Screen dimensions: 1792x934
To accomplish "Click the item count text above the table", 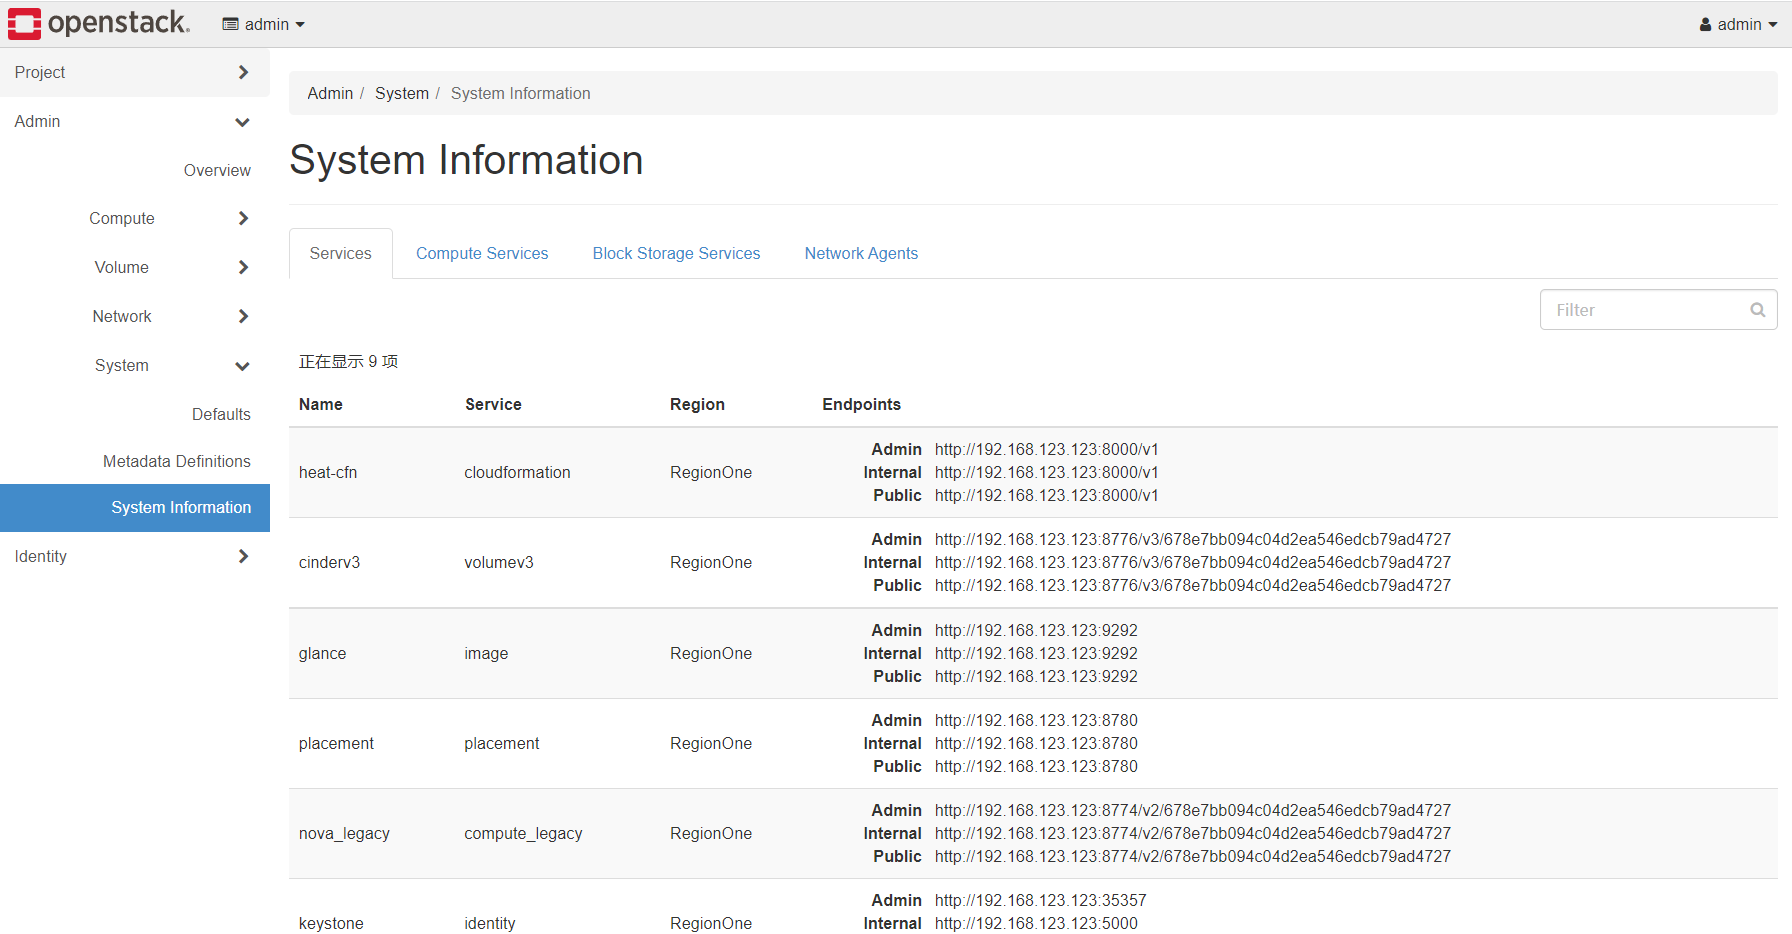I will 348,361.
